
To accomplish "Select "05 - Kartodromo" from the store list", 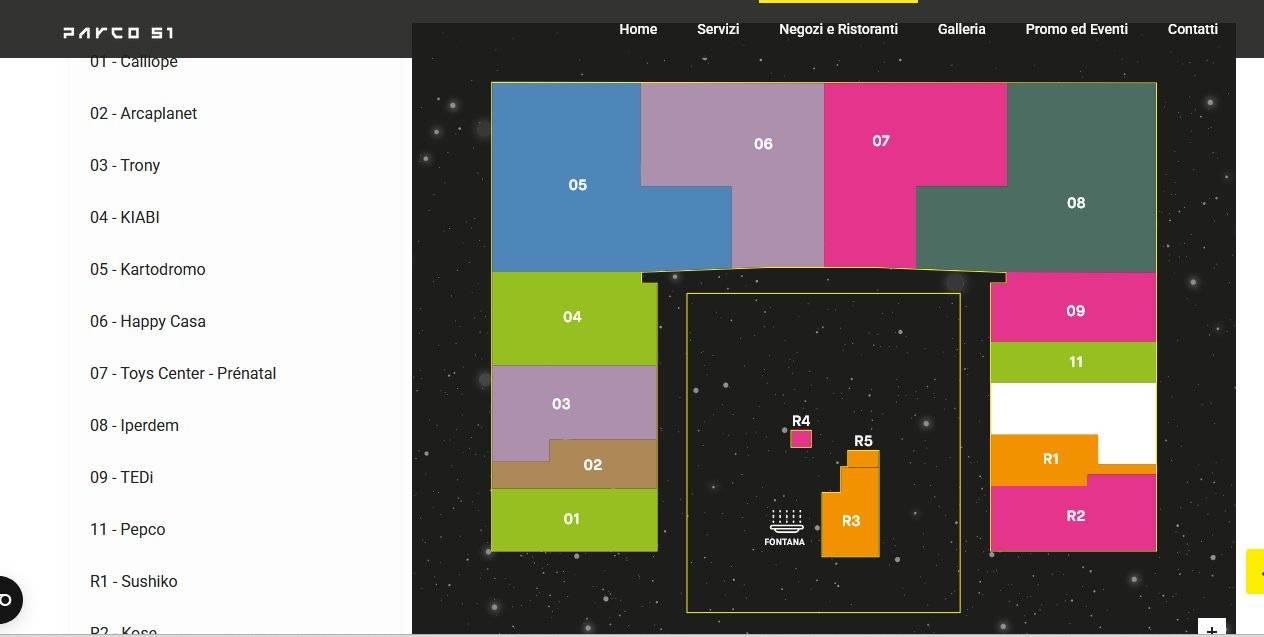I will click(148, 269).
